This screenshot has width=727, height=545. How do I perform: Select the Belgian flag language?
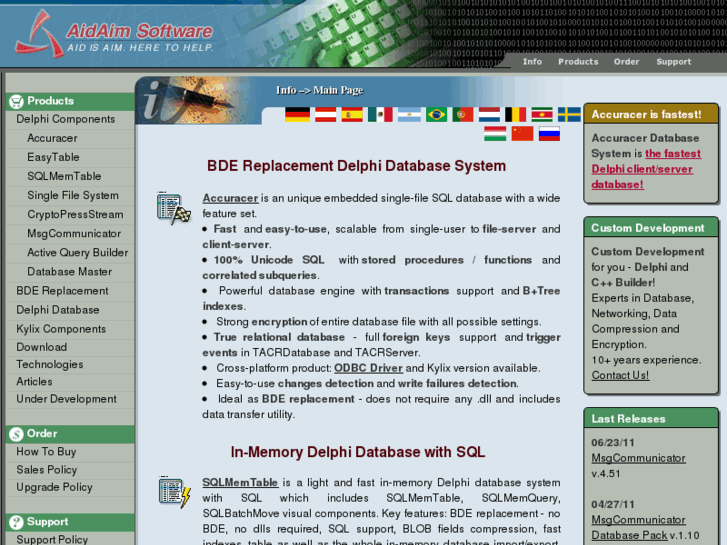pyautogui.click(x=516, y=114)
